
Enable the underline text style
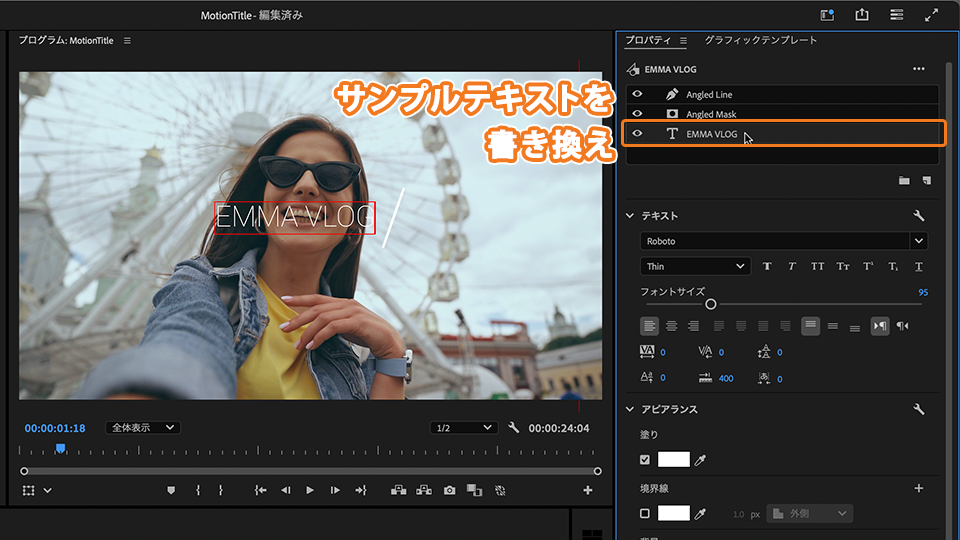(x=919, y=266)
